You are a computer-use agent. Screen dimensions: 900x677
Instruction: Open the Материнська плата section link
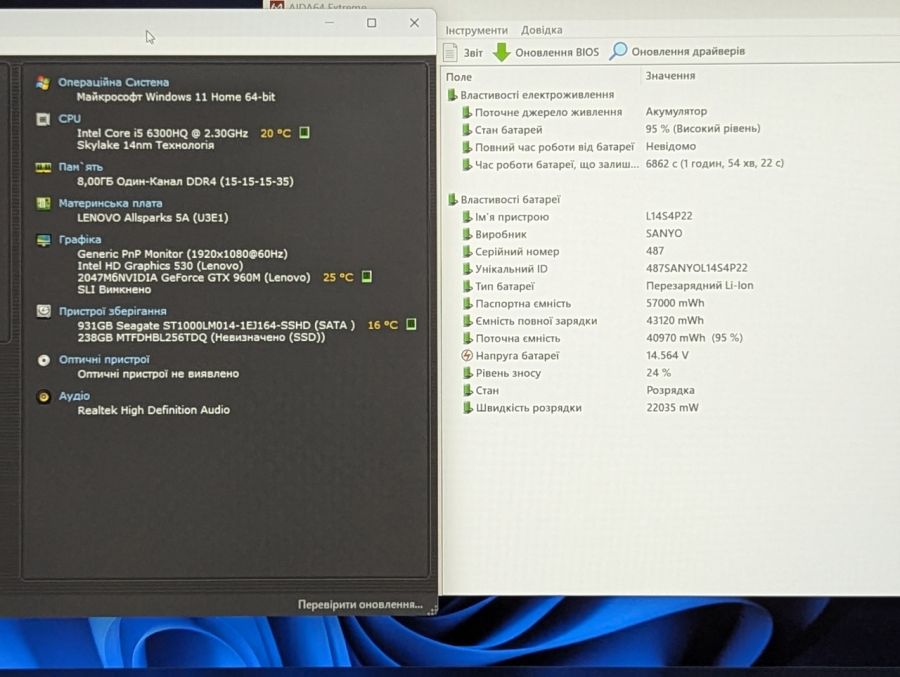pyautogui.click(x=110, y=203)
